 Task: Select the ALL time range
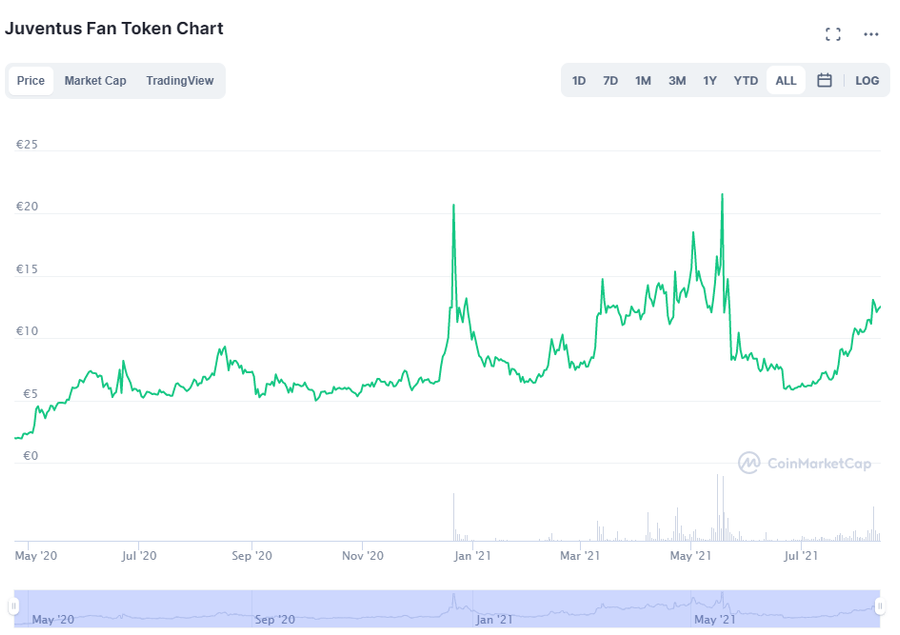click(x=786, y=80)
